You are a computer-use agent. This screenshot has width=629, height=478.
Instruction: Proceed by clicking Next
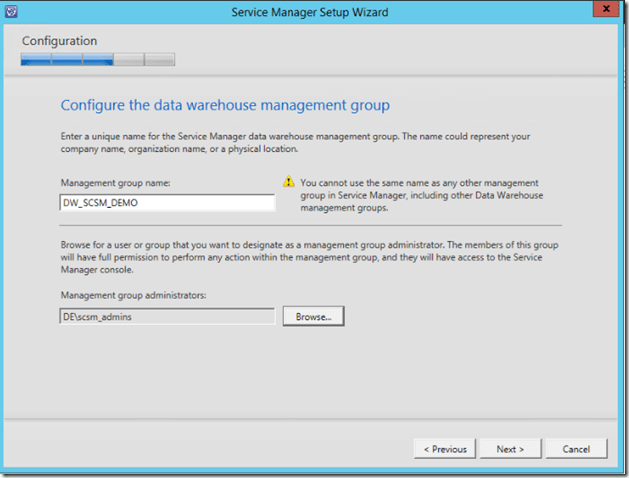[x=509, y=449]
